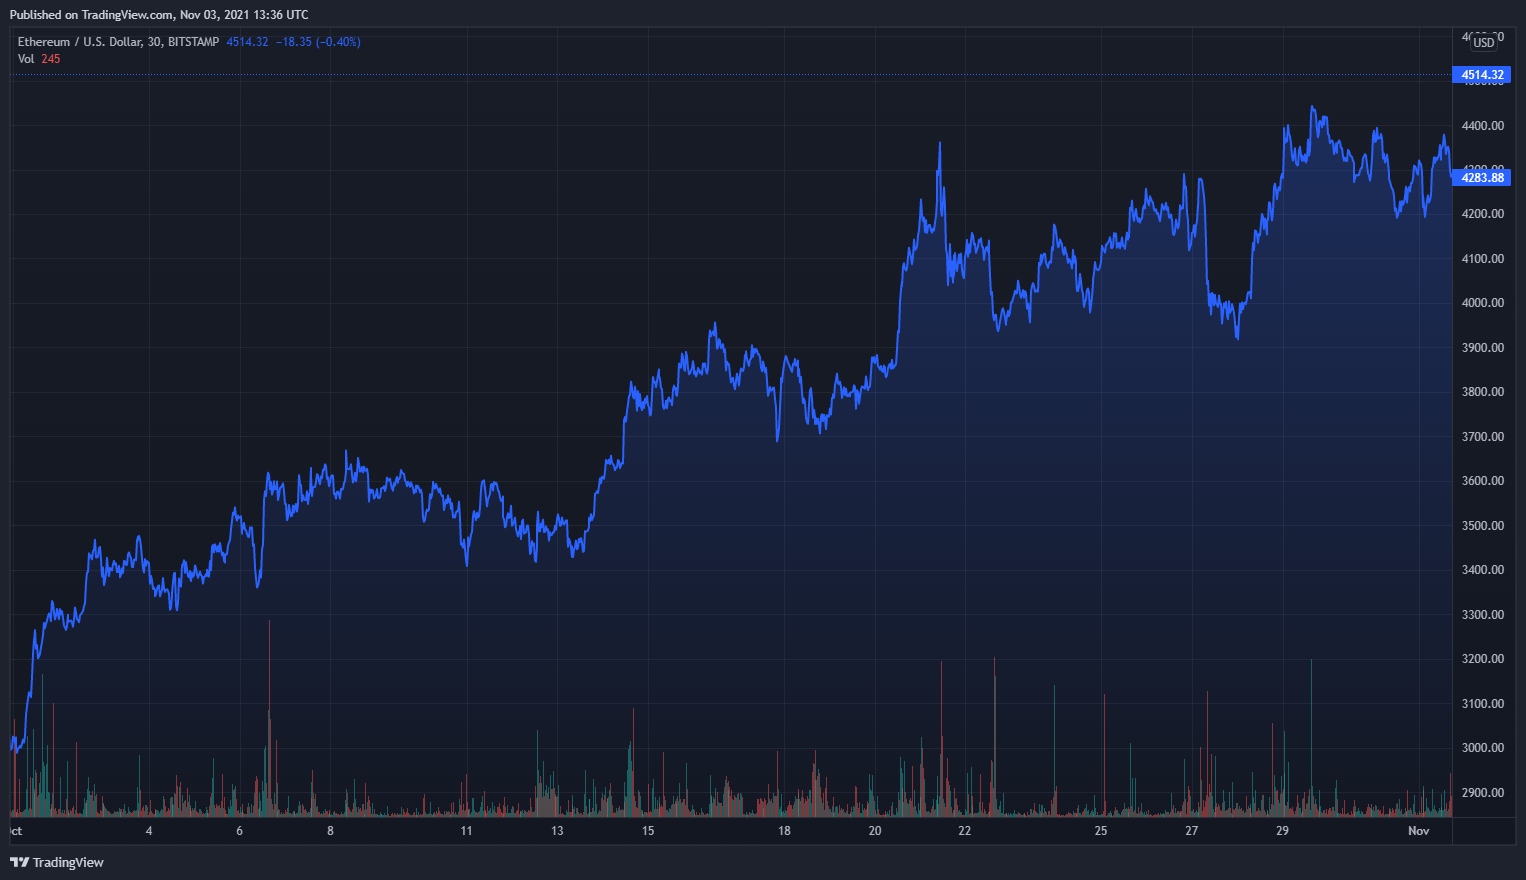
Task: Click the −18.35 (−0.40%) change value
Action: pyautogui.click(x=318, y=42)
